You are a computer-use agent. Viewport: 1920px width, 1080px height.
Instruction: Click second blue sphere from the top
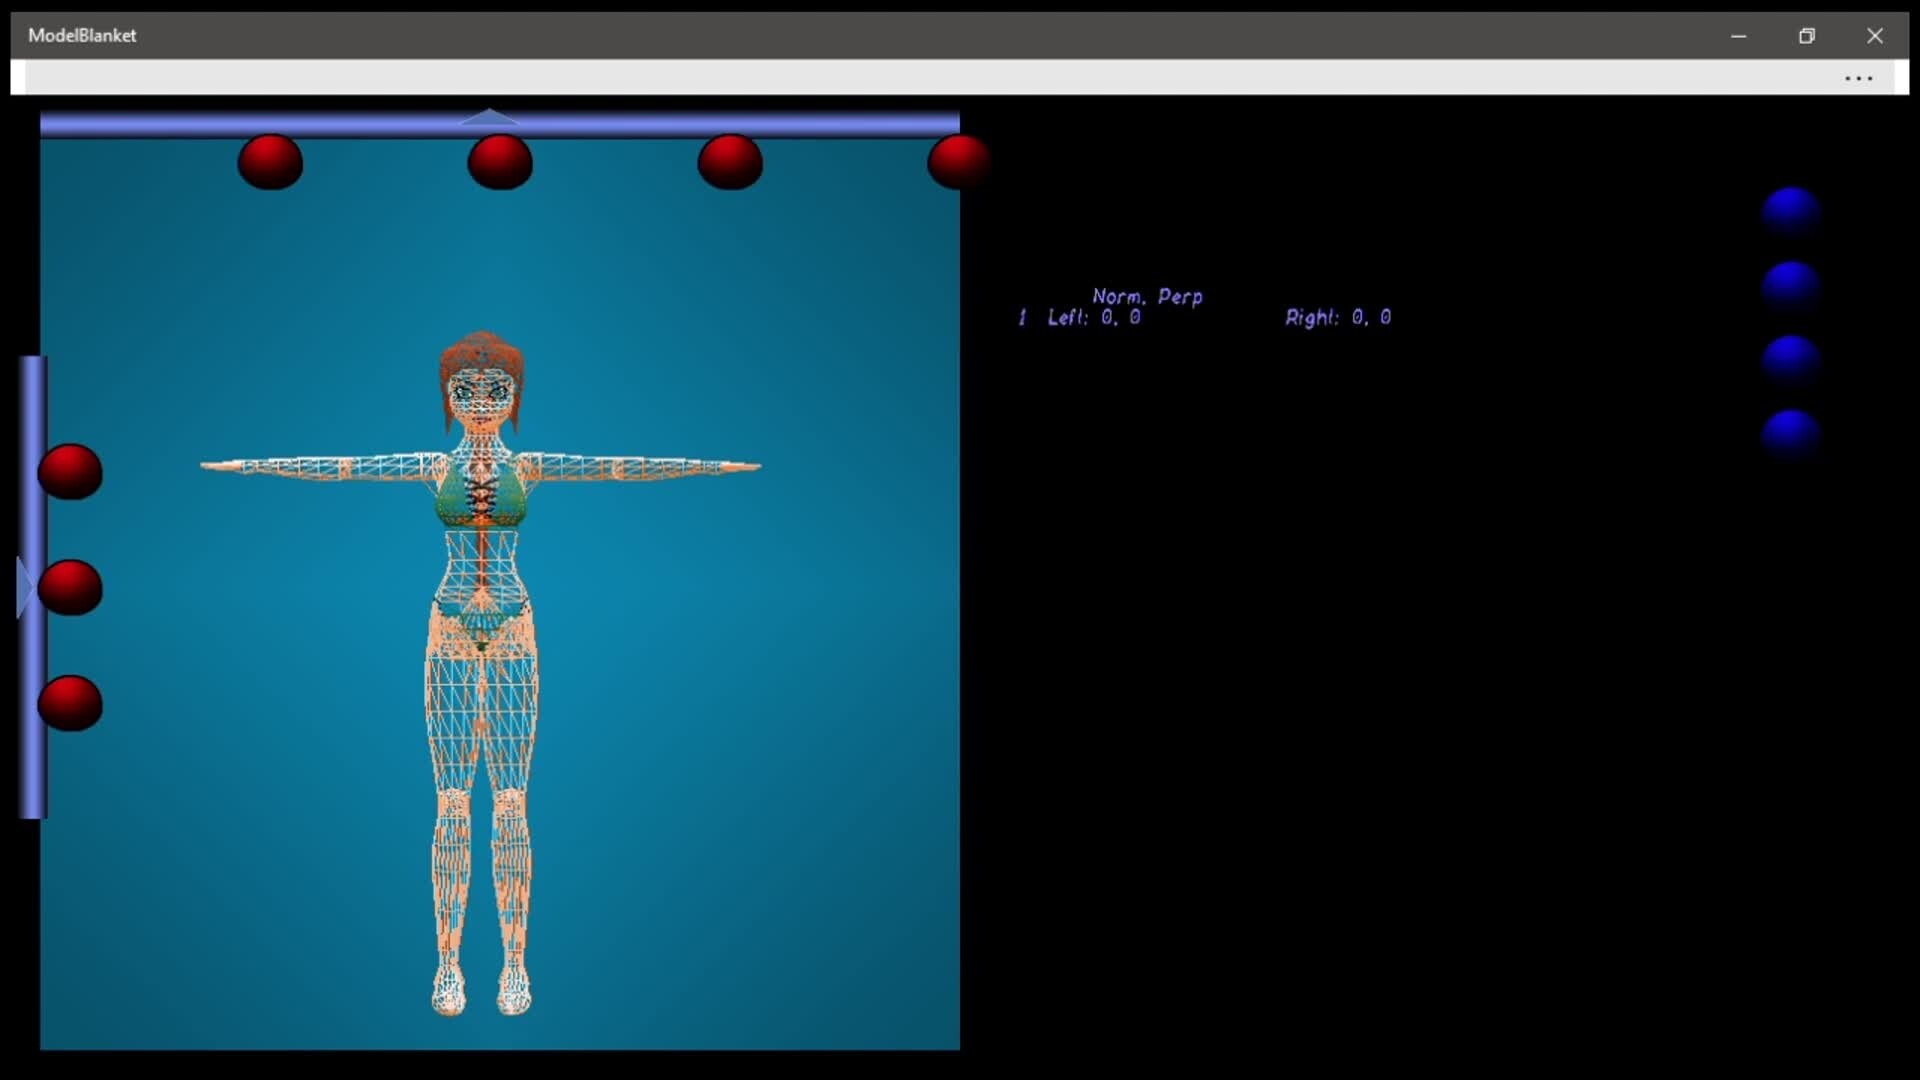1790,285
